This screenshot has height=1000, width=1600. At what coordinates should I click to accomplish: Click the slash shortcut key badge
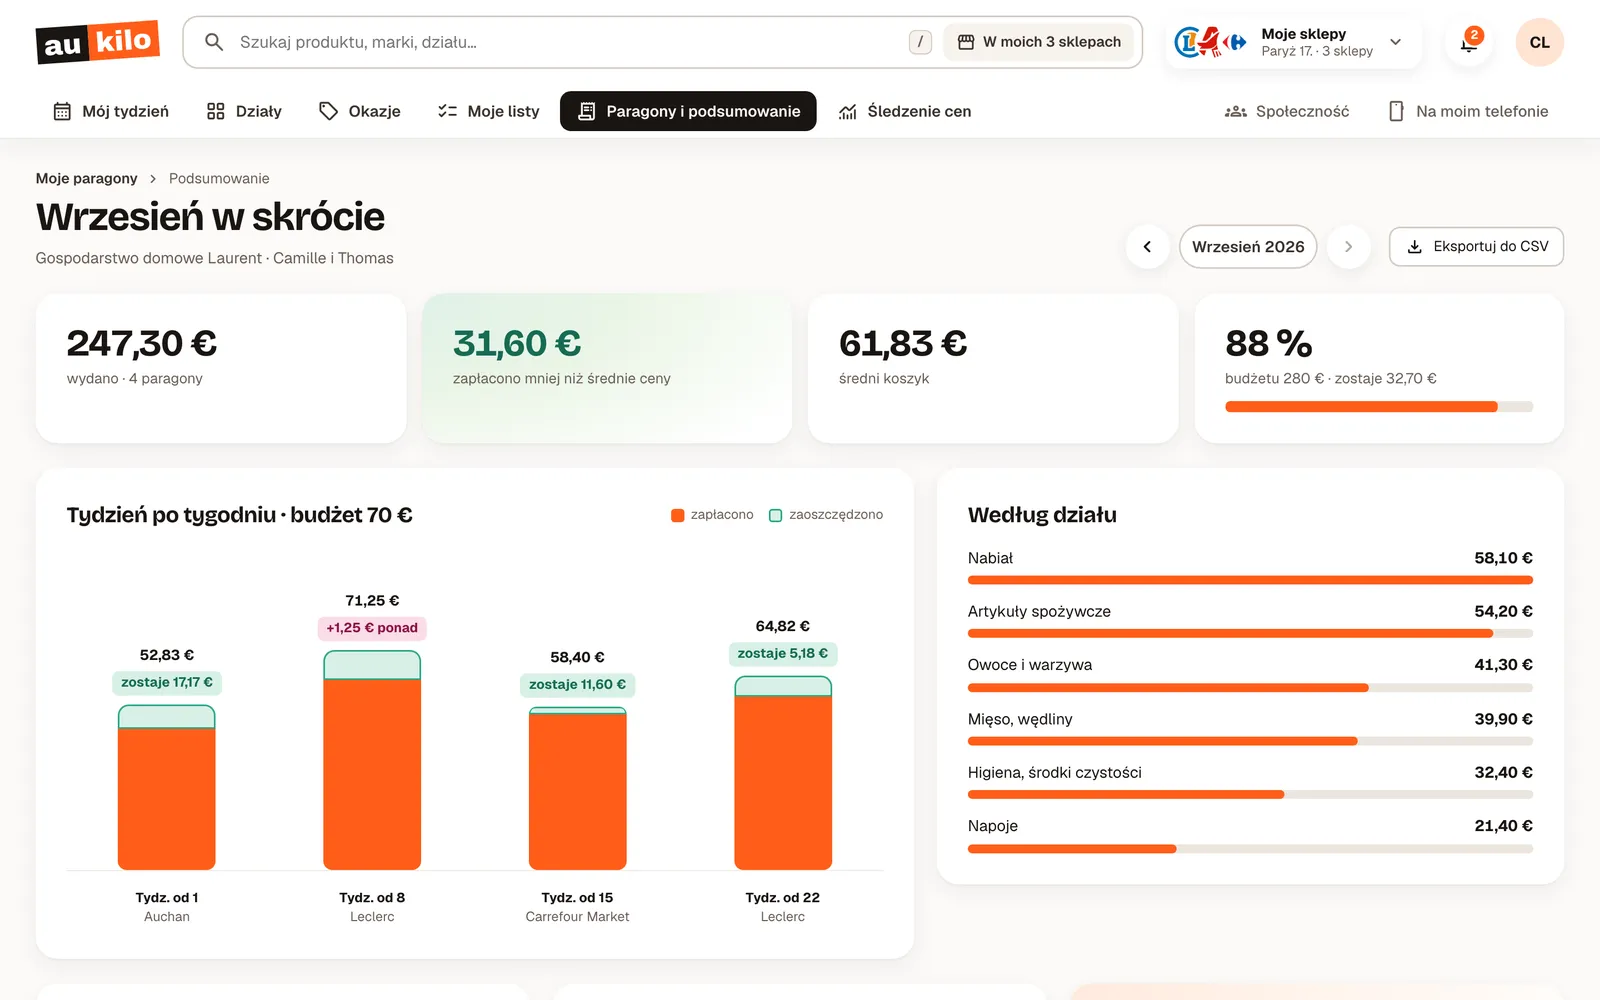tap(920, 42)
